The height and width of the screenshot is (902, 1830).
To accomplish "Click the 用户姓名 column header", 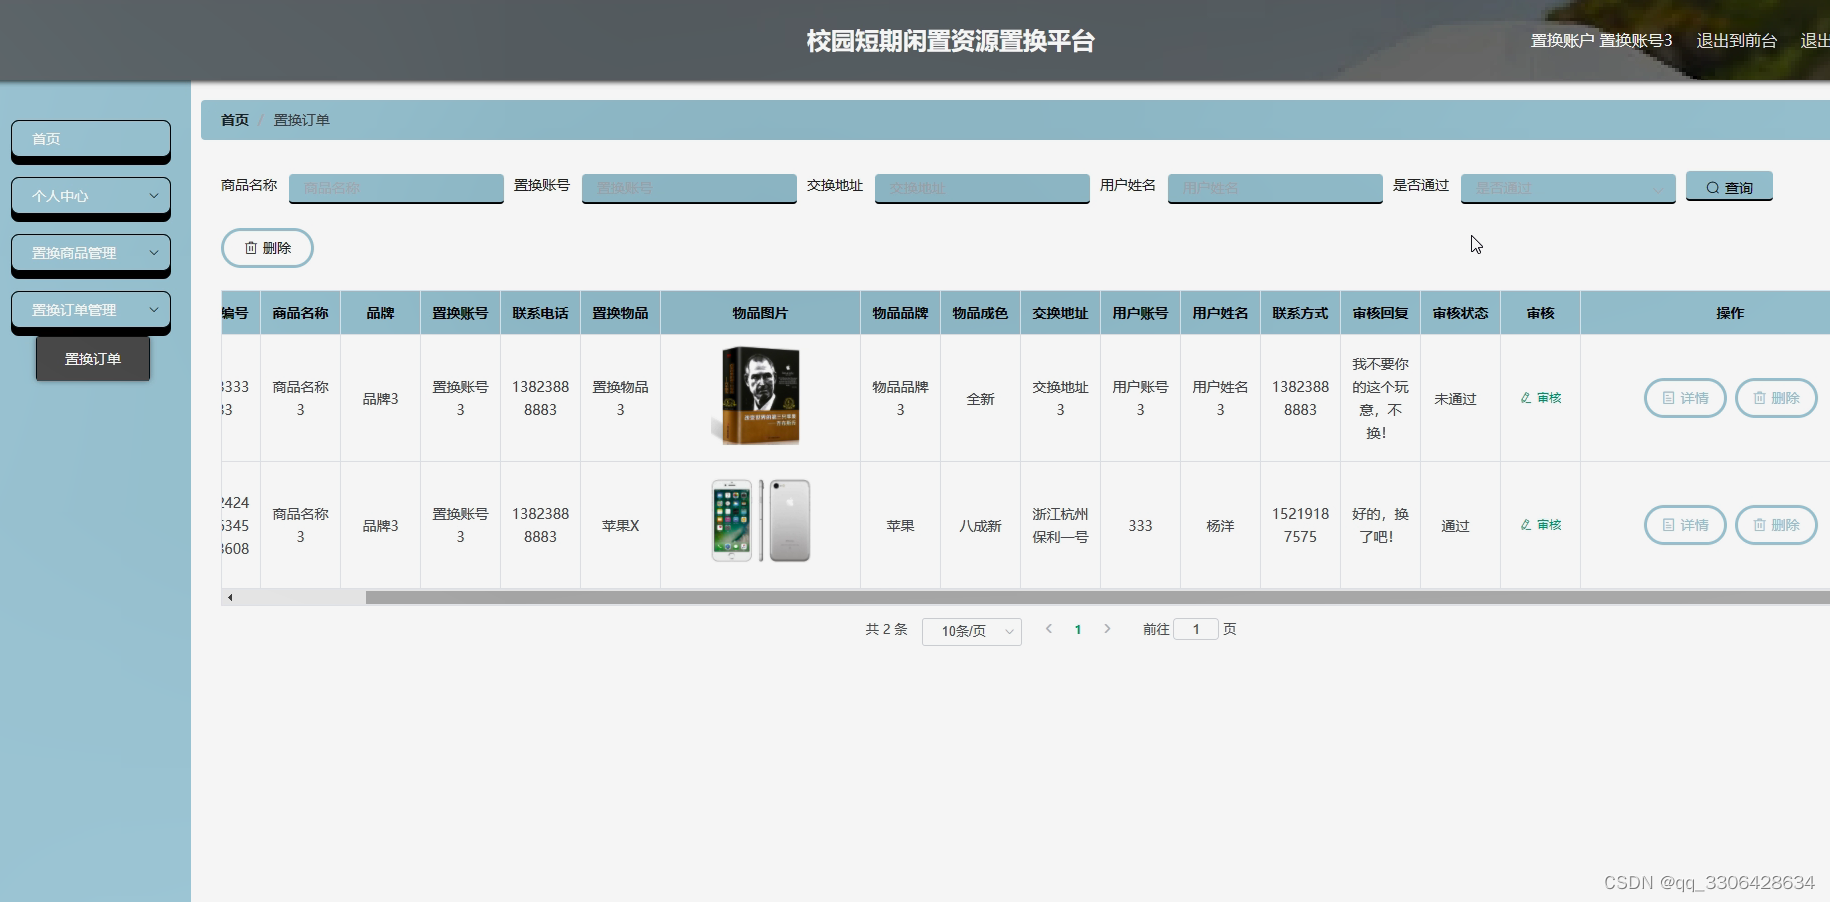I will pyautogui.click(x=1220, y=313).
